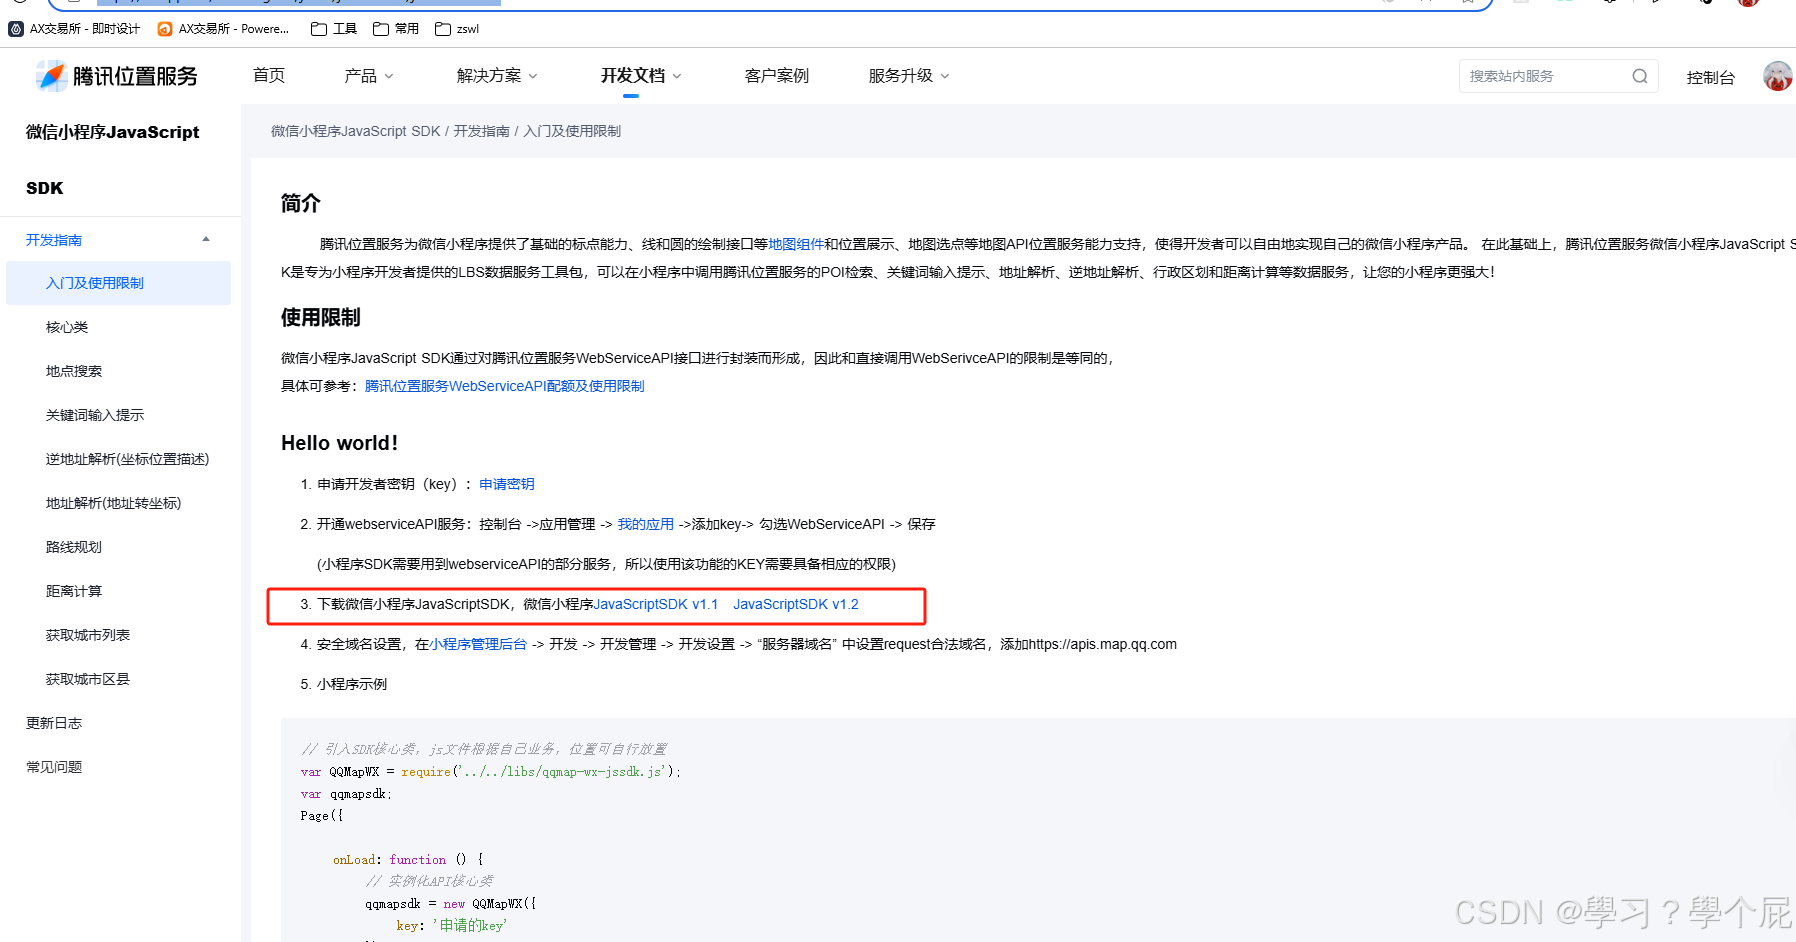Click the AX交易所即时设计 bookmark favicon
1796x942 pixels.
point(14,29)
